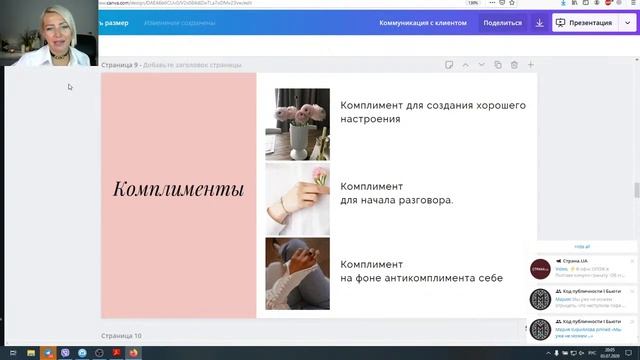640x360 pixels.
Task: Select the hand on knee image
Action: tap(298, 273)
